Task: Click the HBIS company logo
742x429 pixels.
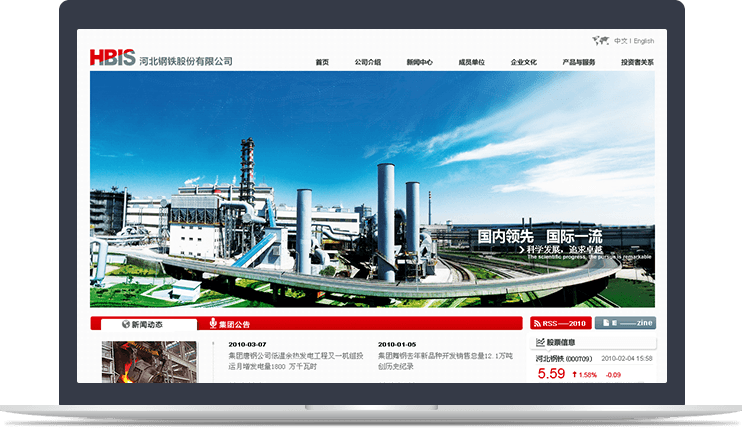Action: click(x=112, y=58)
